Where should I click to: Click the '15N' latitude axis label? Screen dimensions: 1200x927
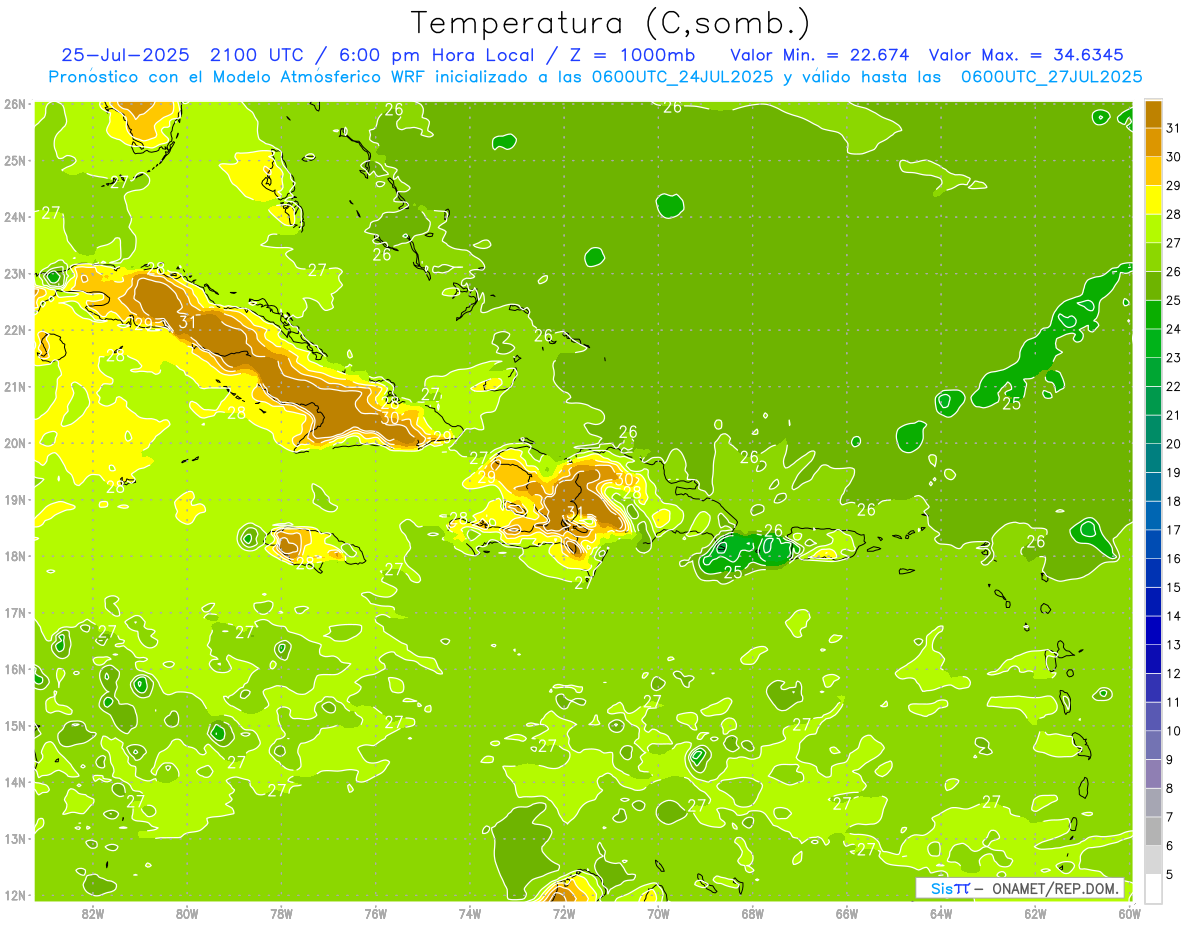click(x=15, y=726)
